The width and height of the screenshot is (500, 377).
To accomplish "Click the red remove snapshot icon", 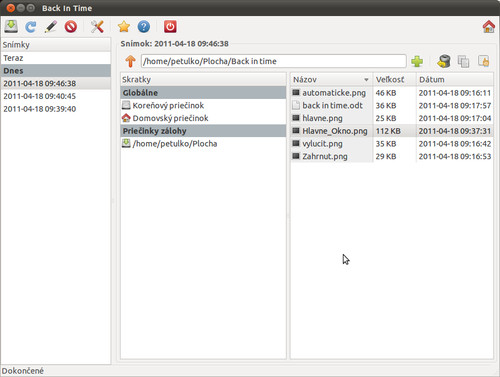I will [x=71, y=27].
